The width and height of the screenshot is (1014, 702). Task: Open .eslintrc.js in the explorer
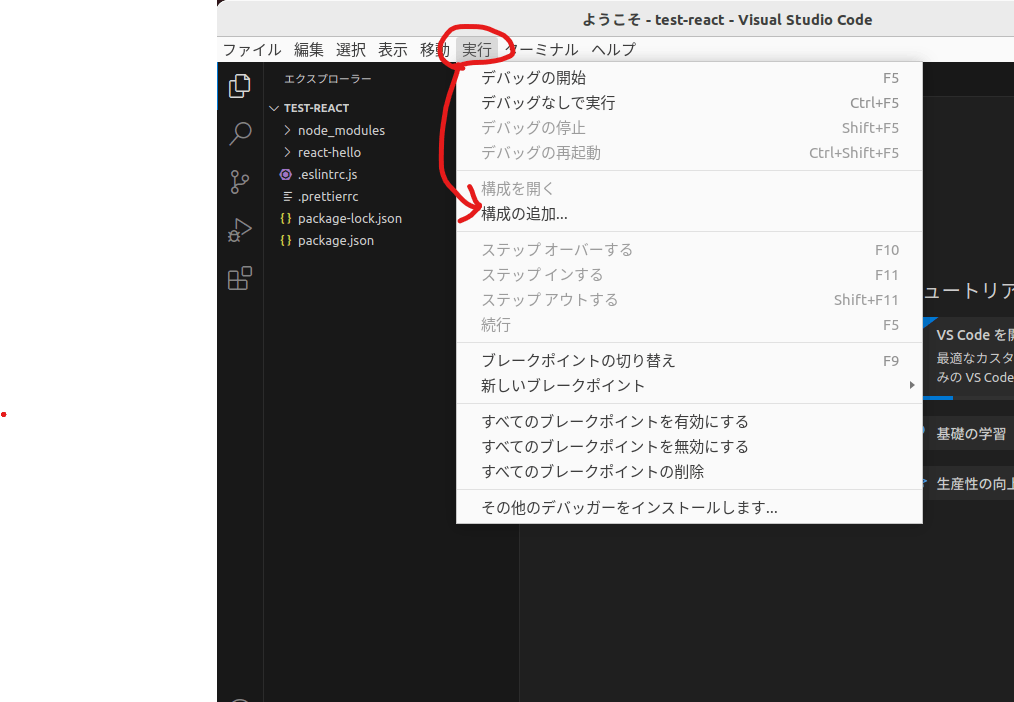(327, 175)
